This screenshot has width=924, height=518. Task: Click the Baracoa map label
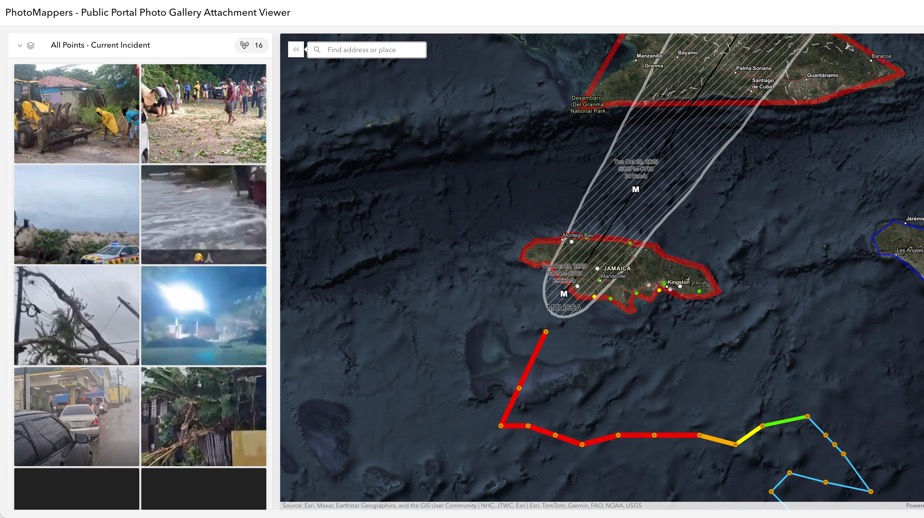pyautogui.click(x=882, y=56)
